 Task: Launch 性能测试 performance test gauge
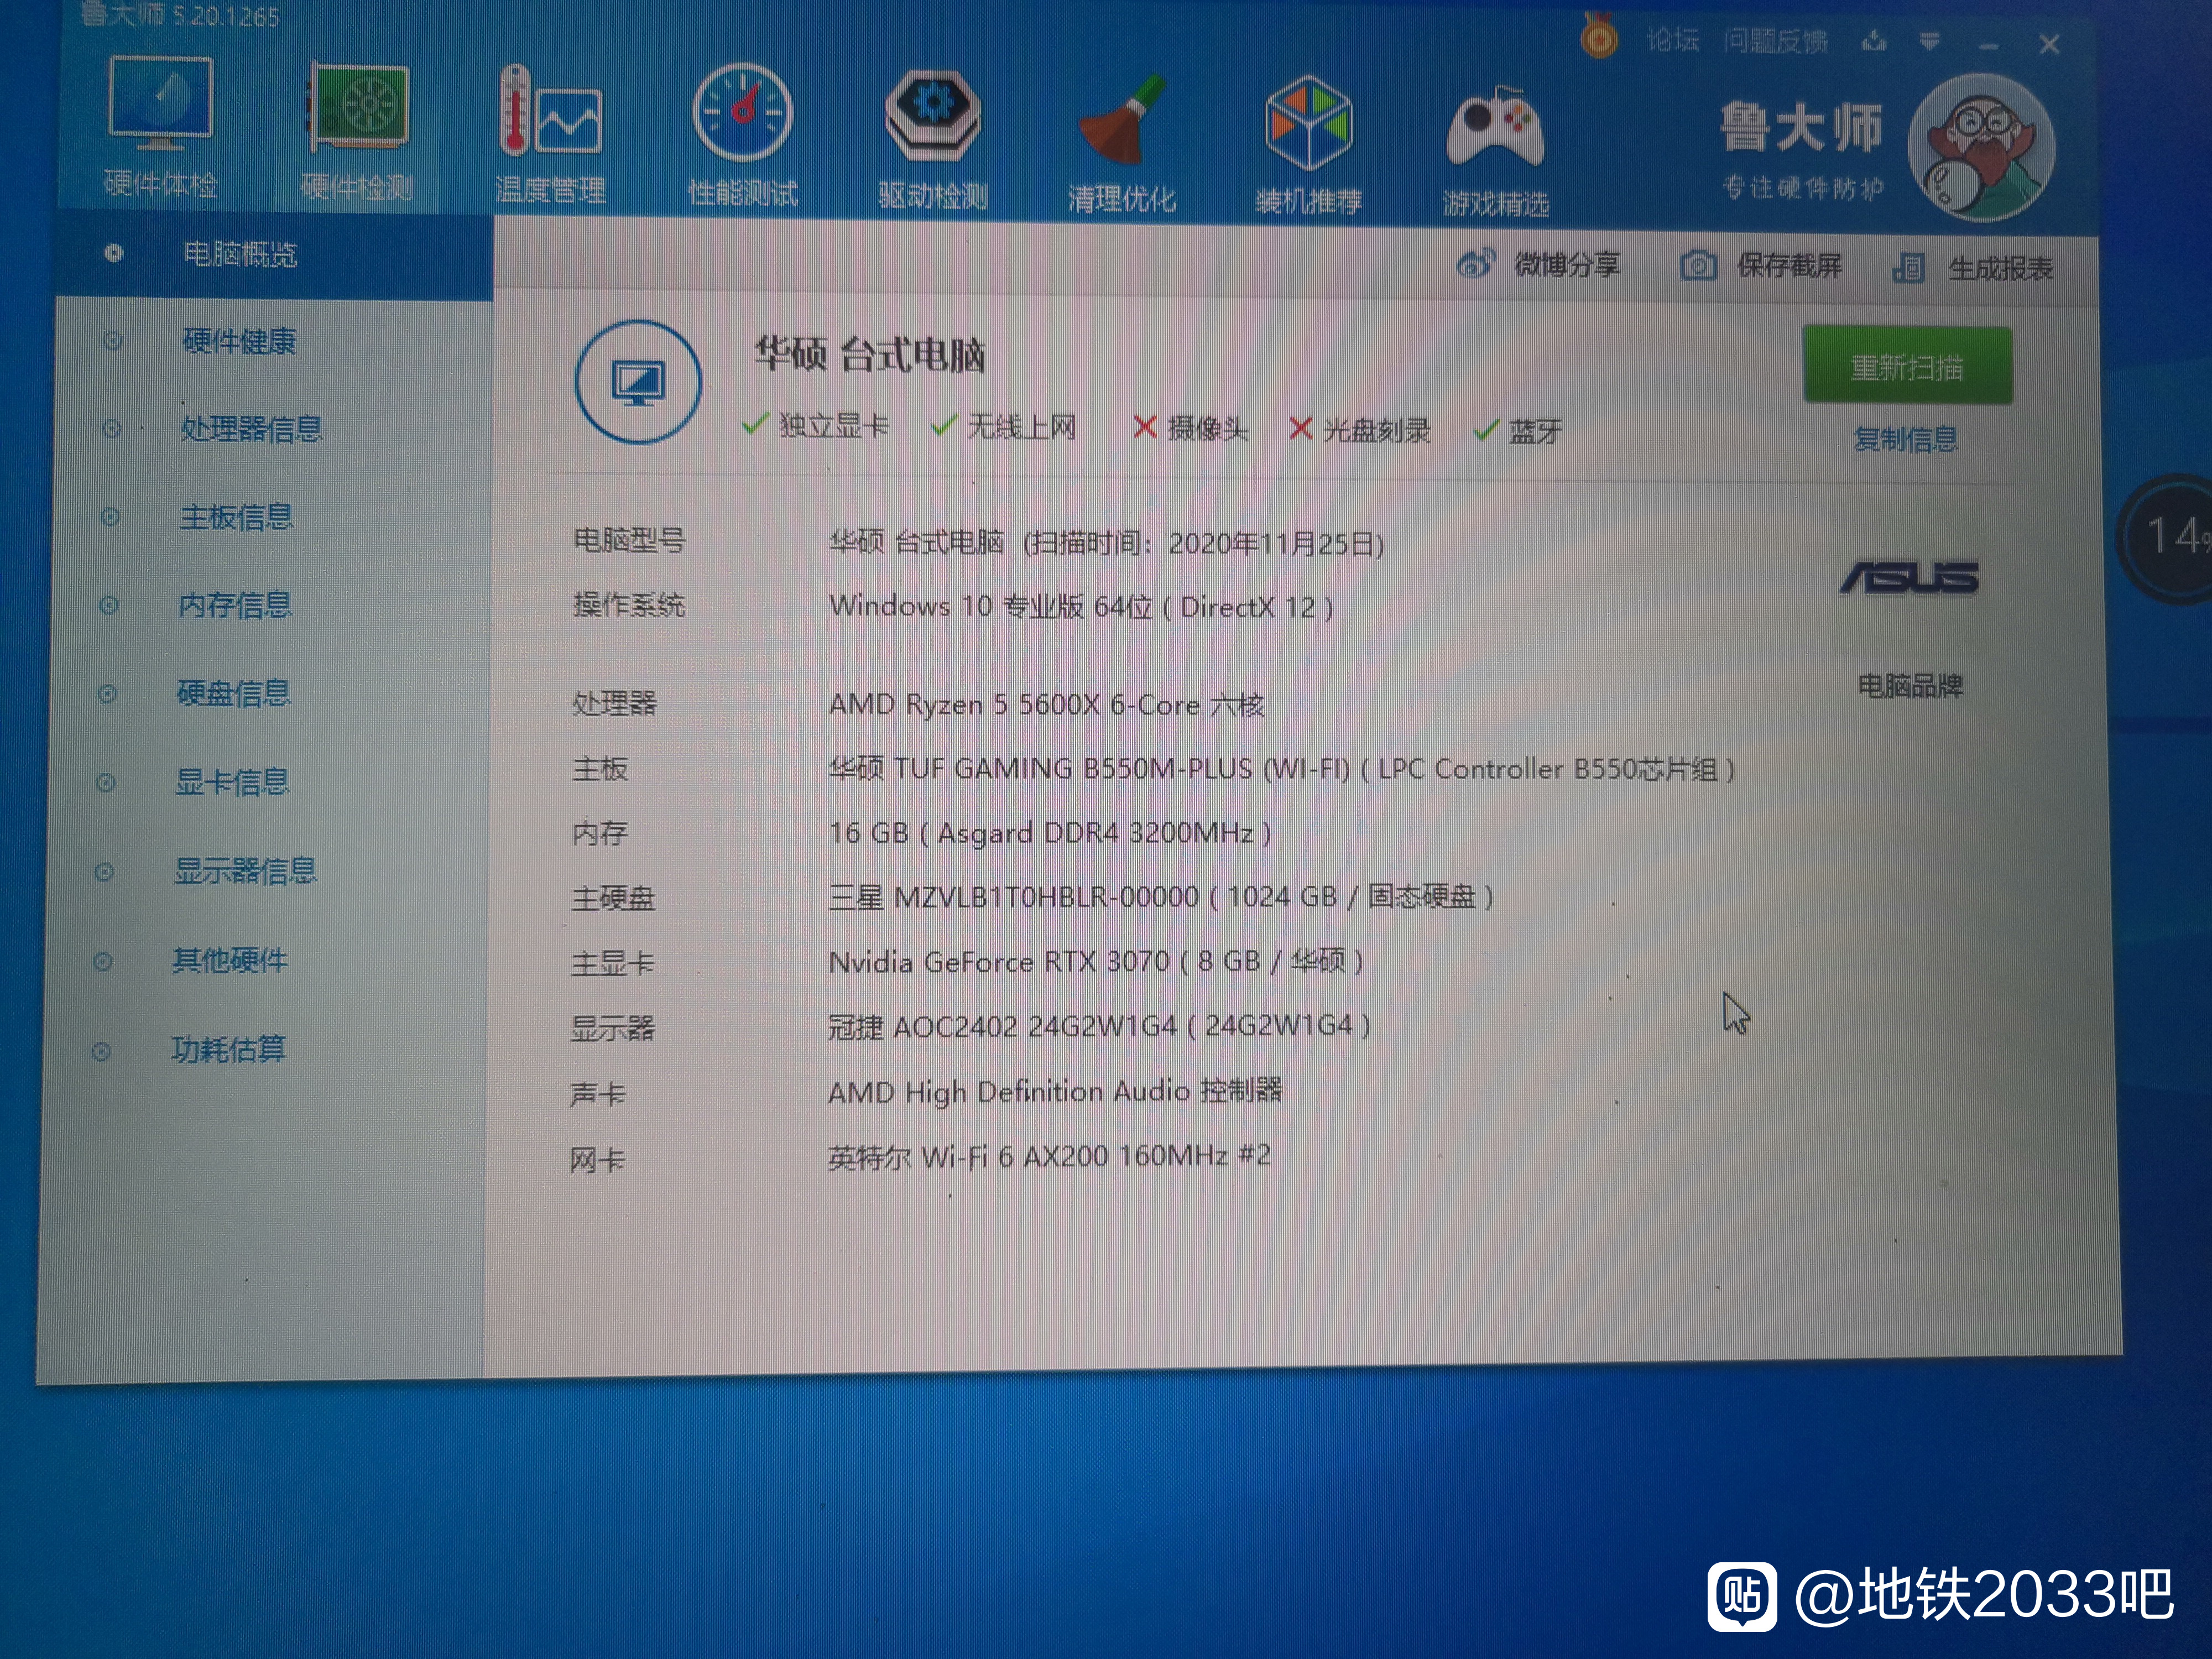point(742,135)
